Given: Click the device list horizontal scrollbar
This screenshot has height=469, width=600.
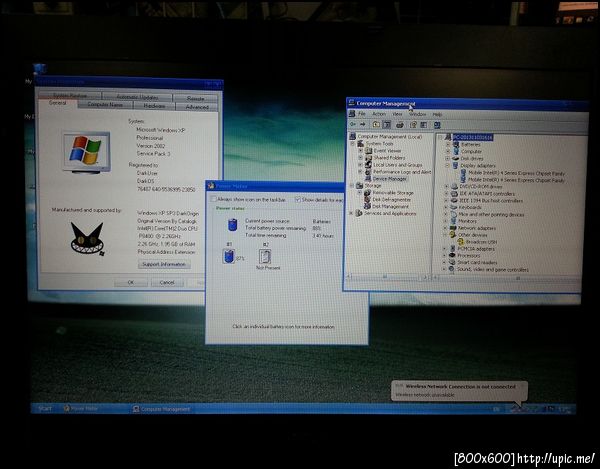Looking at the screenshot, I should pos(507,278).
